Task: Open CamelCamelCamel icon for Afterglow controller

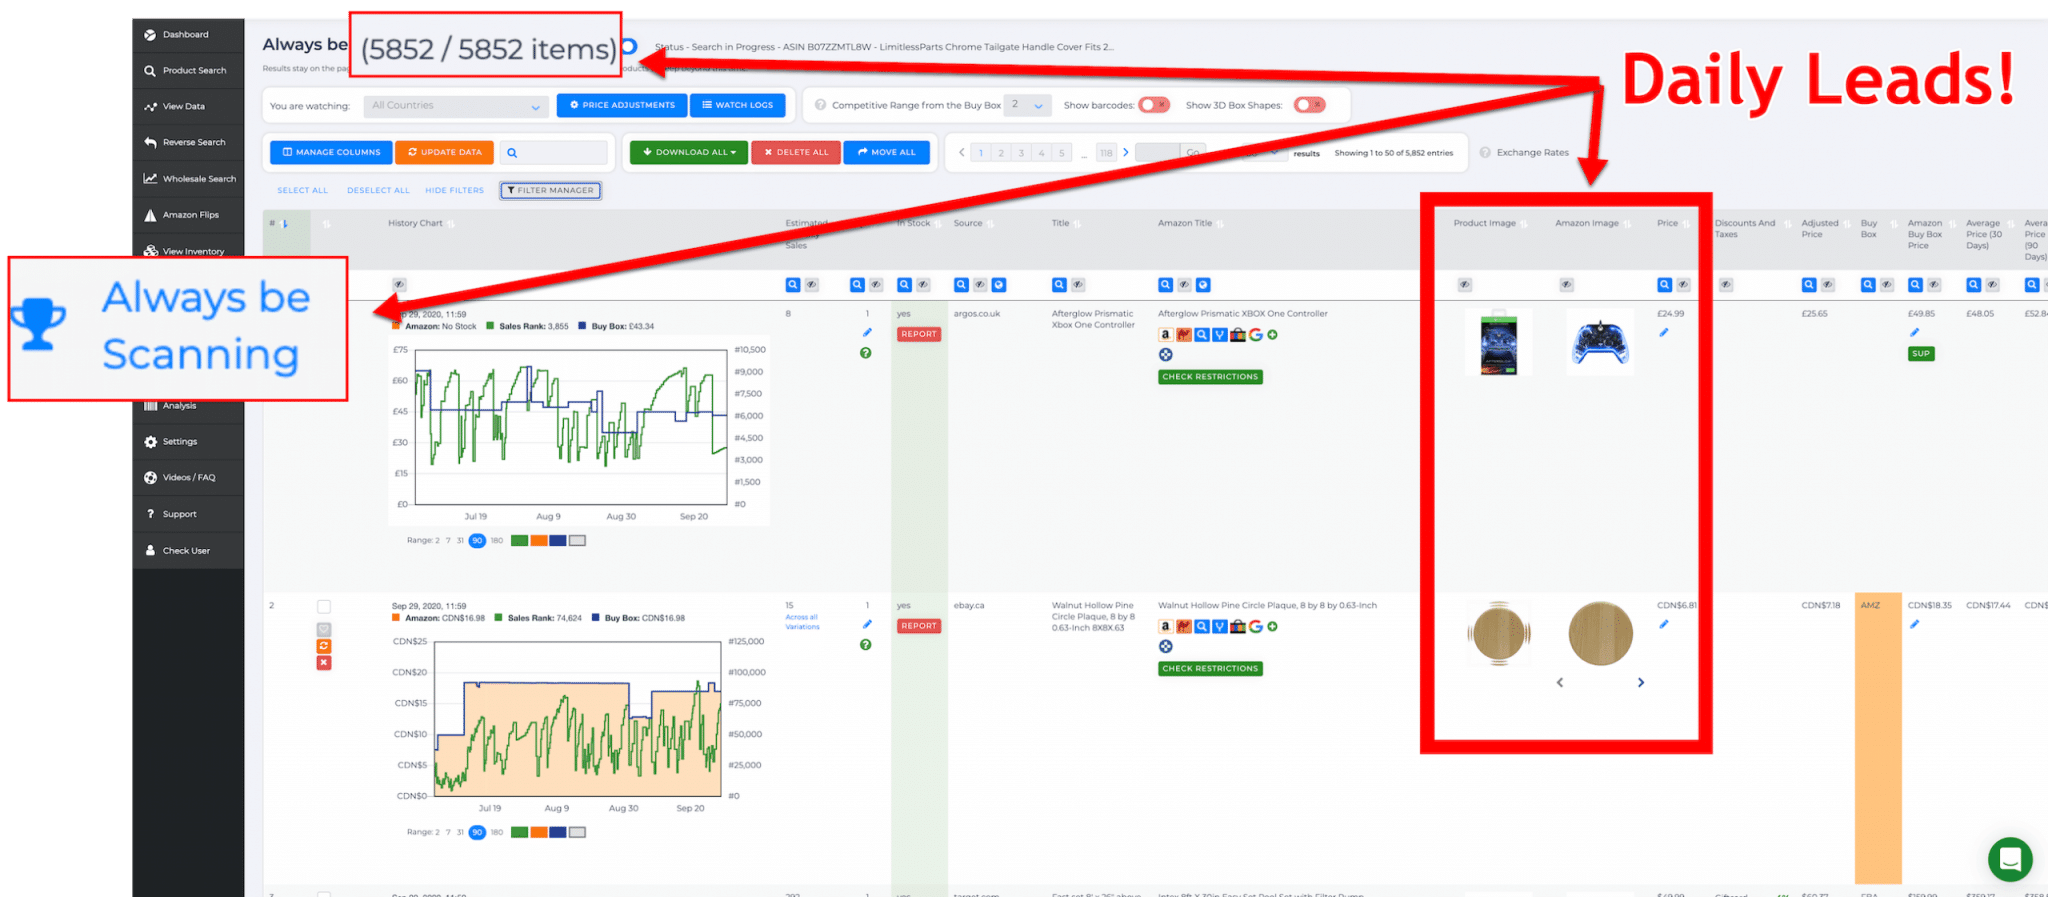Action: click(x=1183, y=335)
